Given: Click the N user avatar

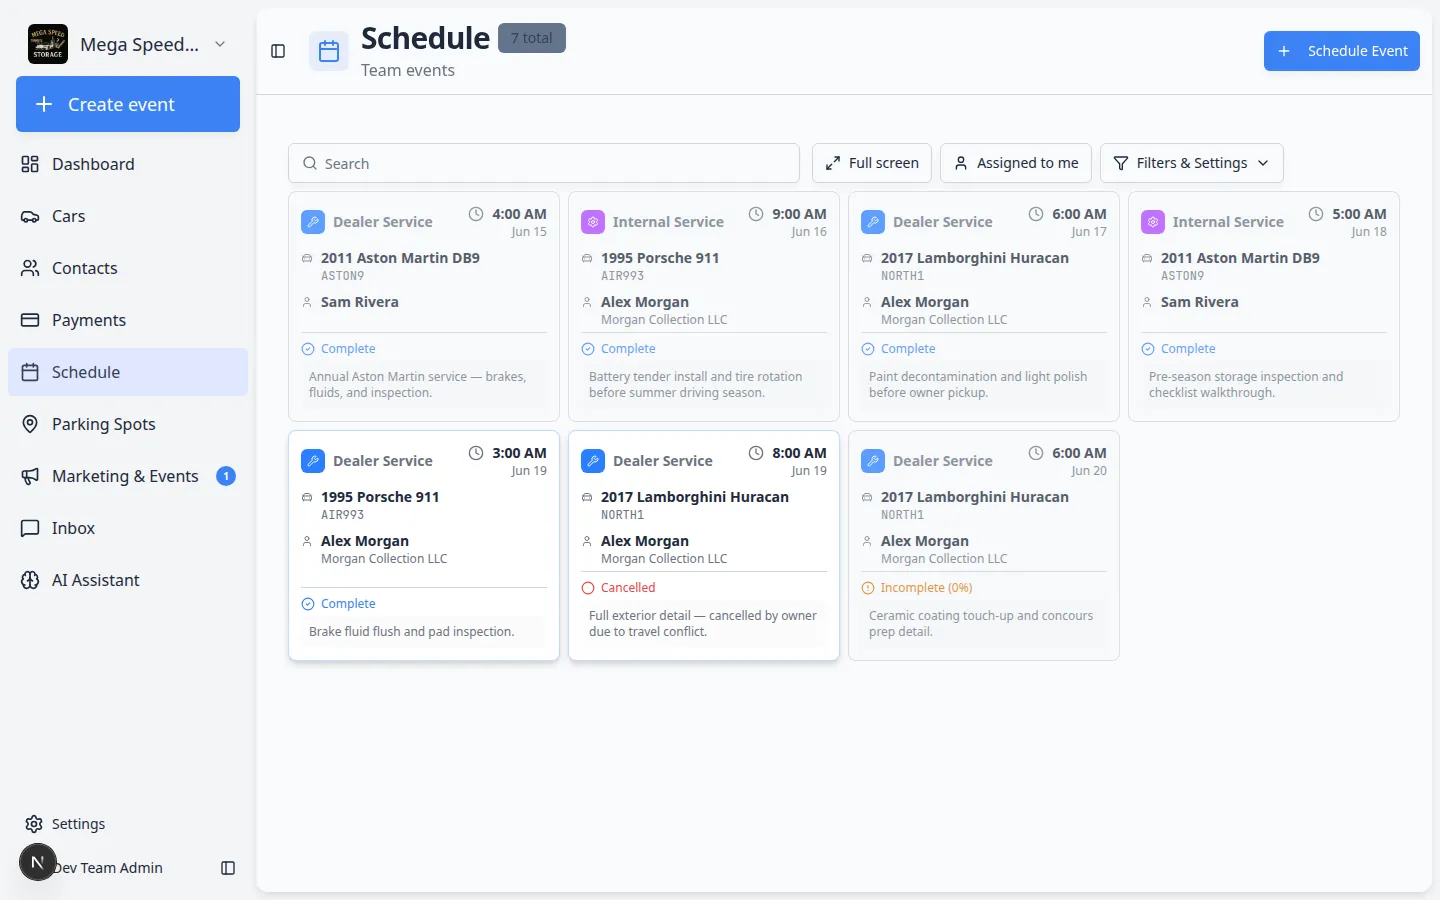Looking at the screenshot, I should 38,862.
